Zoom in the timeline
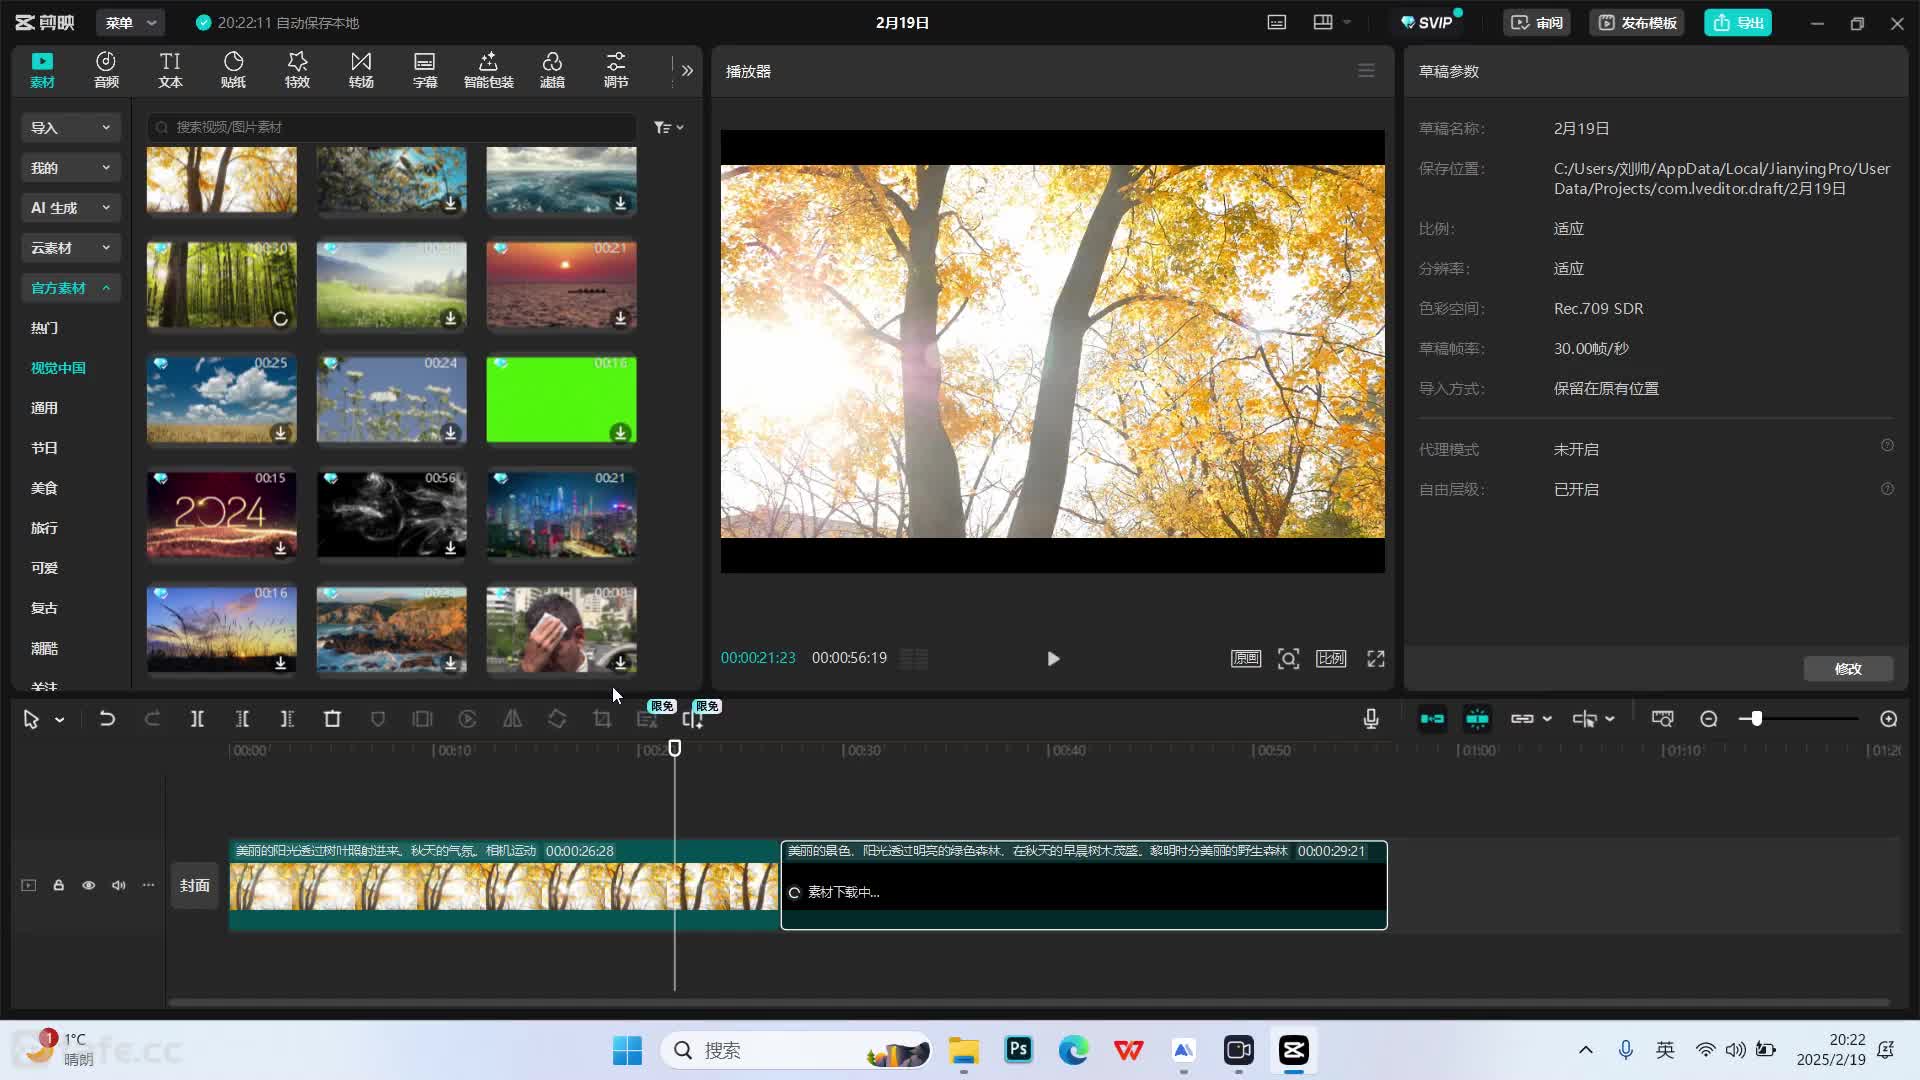 1889,719
